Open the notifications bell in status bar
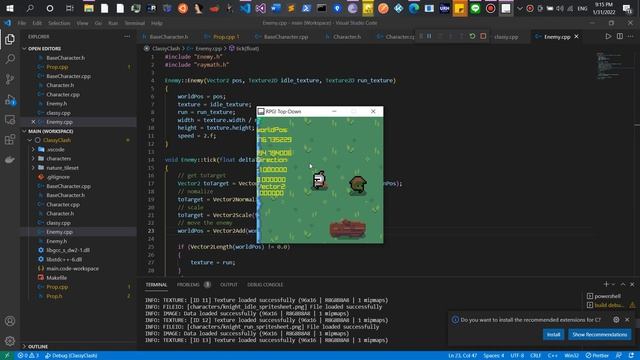Viewport: 640px width, 360px height. coord(631,356)
